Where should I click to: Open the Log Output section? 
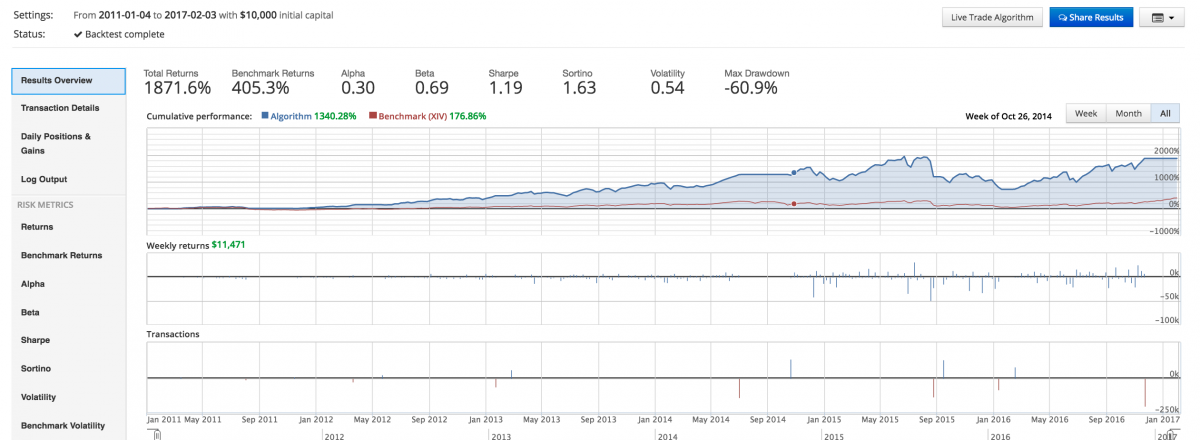coord(44,180)
